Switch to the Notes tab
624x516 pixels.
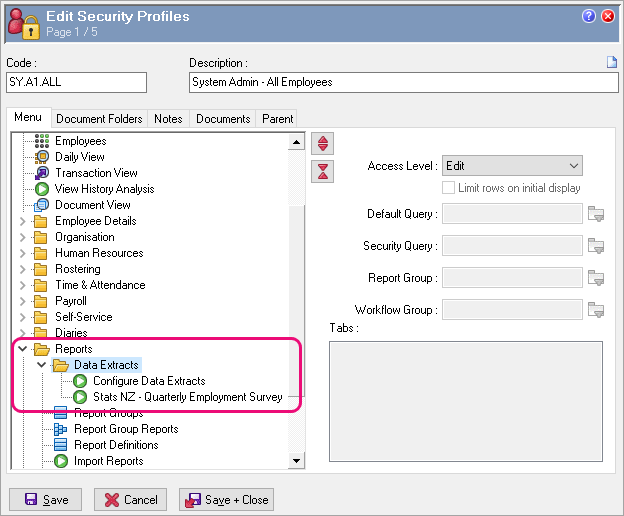pyautogui.click(x=168, y=119)
